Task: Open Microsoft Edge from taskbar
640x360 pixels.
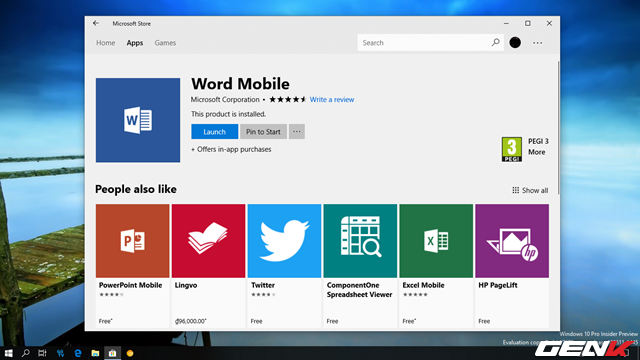Action: 78,353
